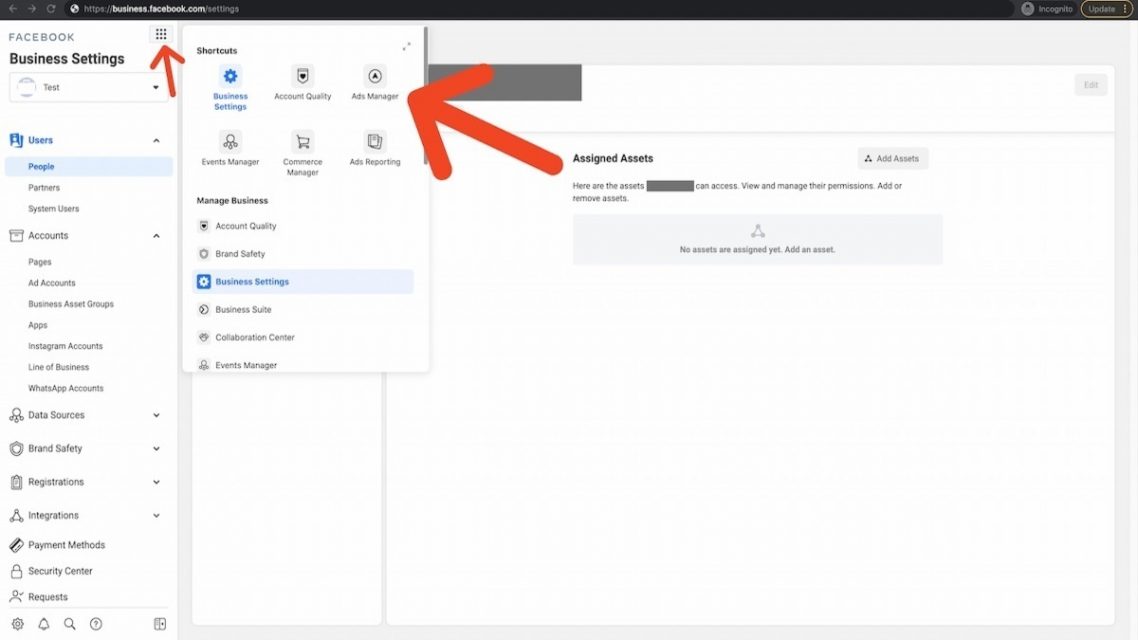
Task: Open Ads Reporting shortcut icon
Action: tap(374, 141)
